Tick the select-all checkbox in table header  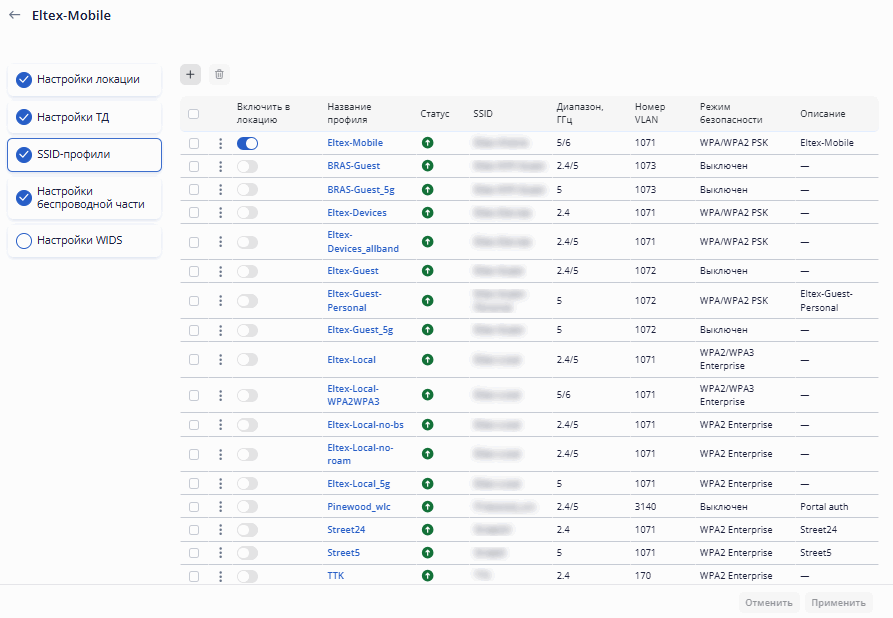194,114
